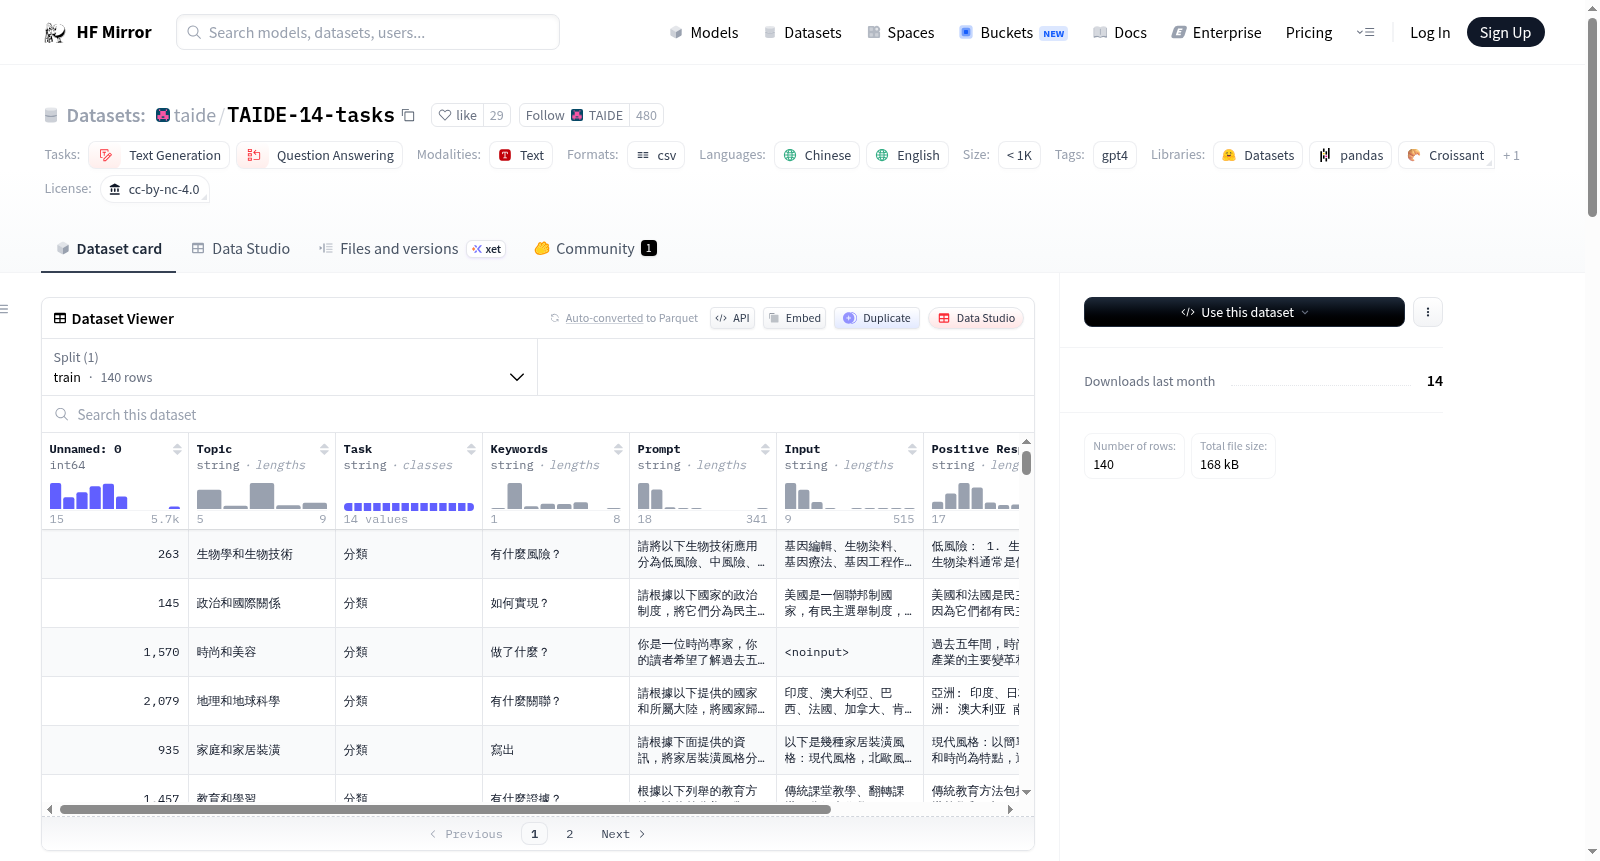
Task: Copy dataset name with clipboard icon
Action: 408,115
